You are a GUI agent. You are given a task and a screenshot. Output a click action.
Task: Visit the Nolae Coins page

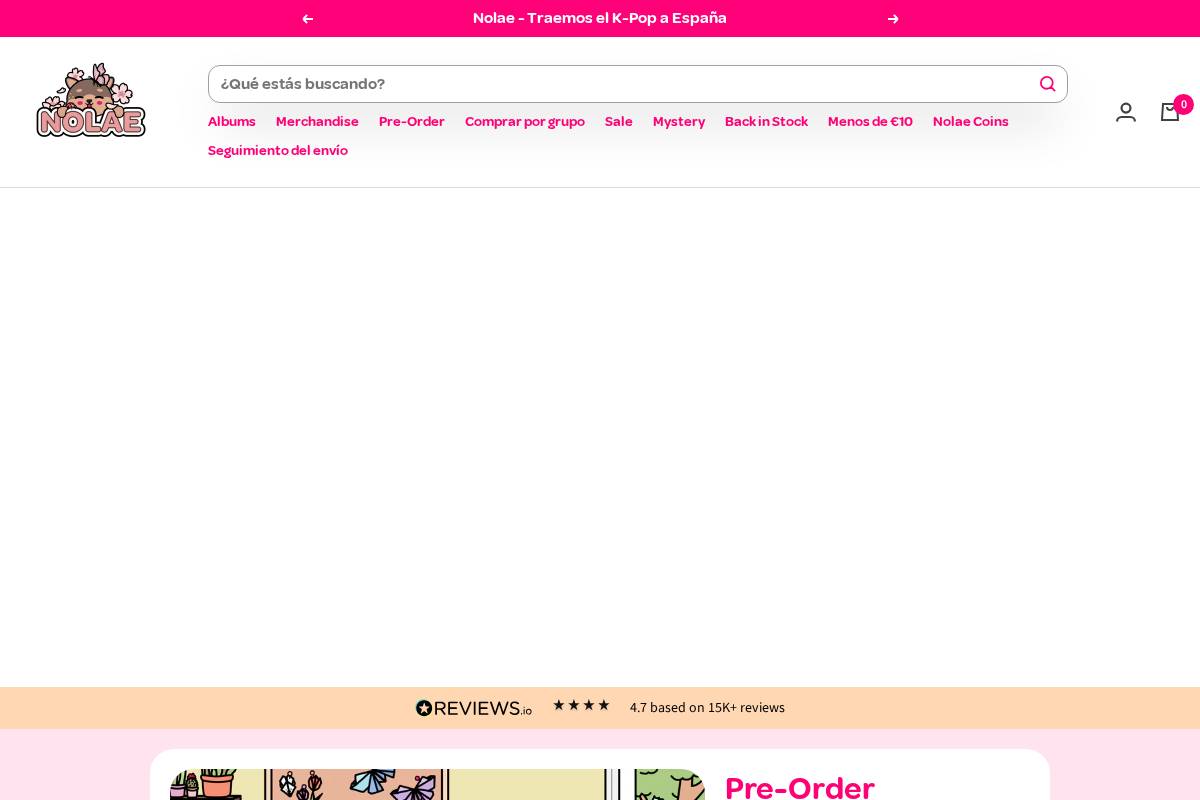tap(970, 122)
